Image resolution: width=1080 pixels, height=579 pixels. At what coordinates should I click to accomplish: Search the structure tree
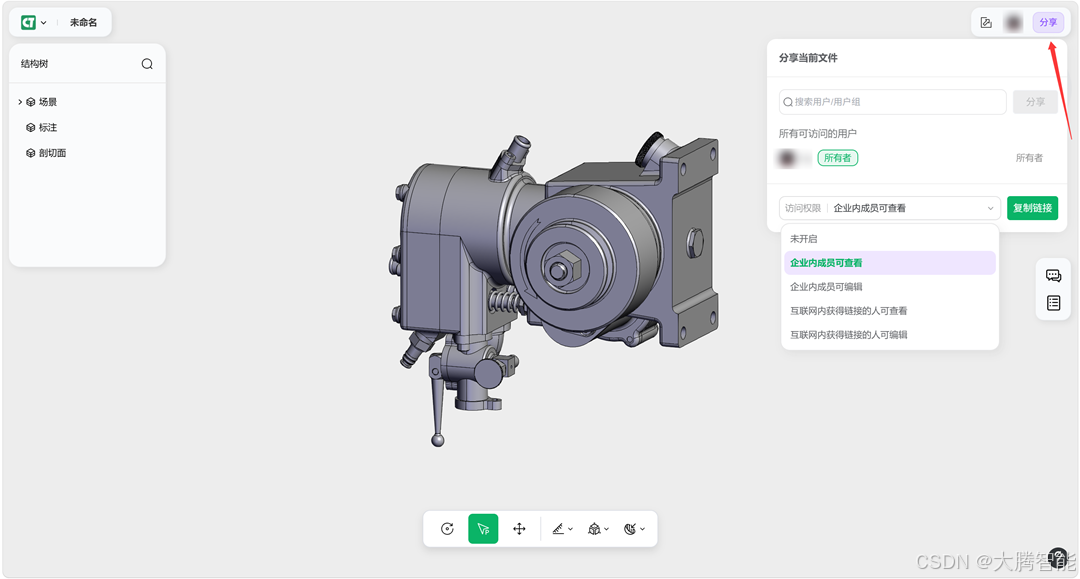pyautogui.click(x=147, y=64)
